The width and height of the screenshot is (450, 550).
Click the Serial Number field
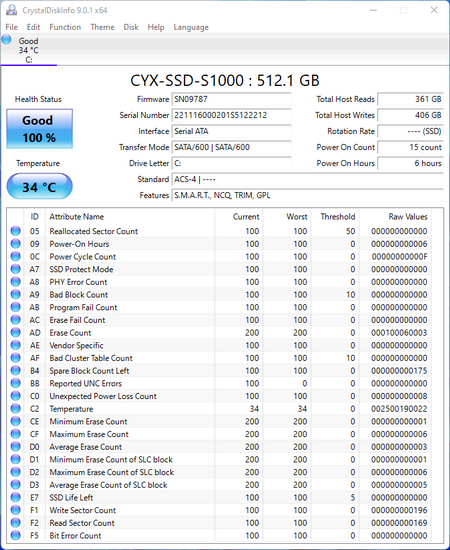pyautogui.click(x=231, y=115)
